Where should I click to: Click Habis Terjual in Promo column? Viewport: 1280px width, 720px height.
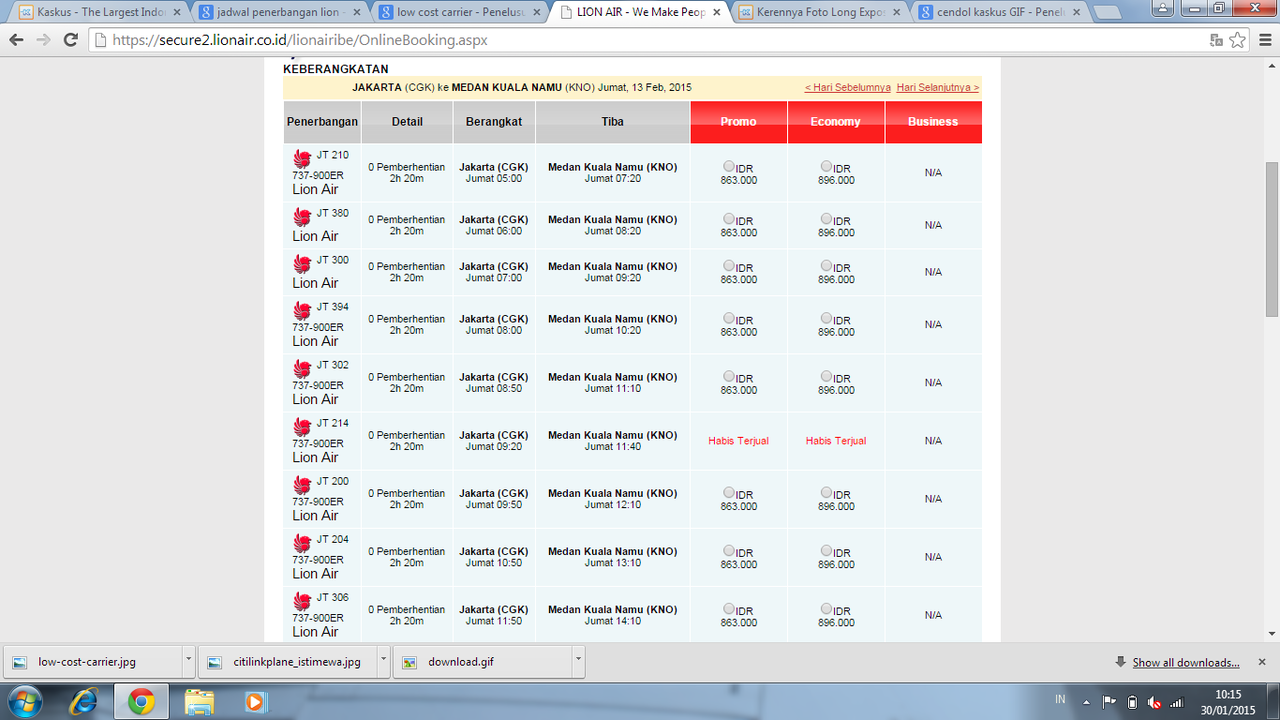[738, 441]
